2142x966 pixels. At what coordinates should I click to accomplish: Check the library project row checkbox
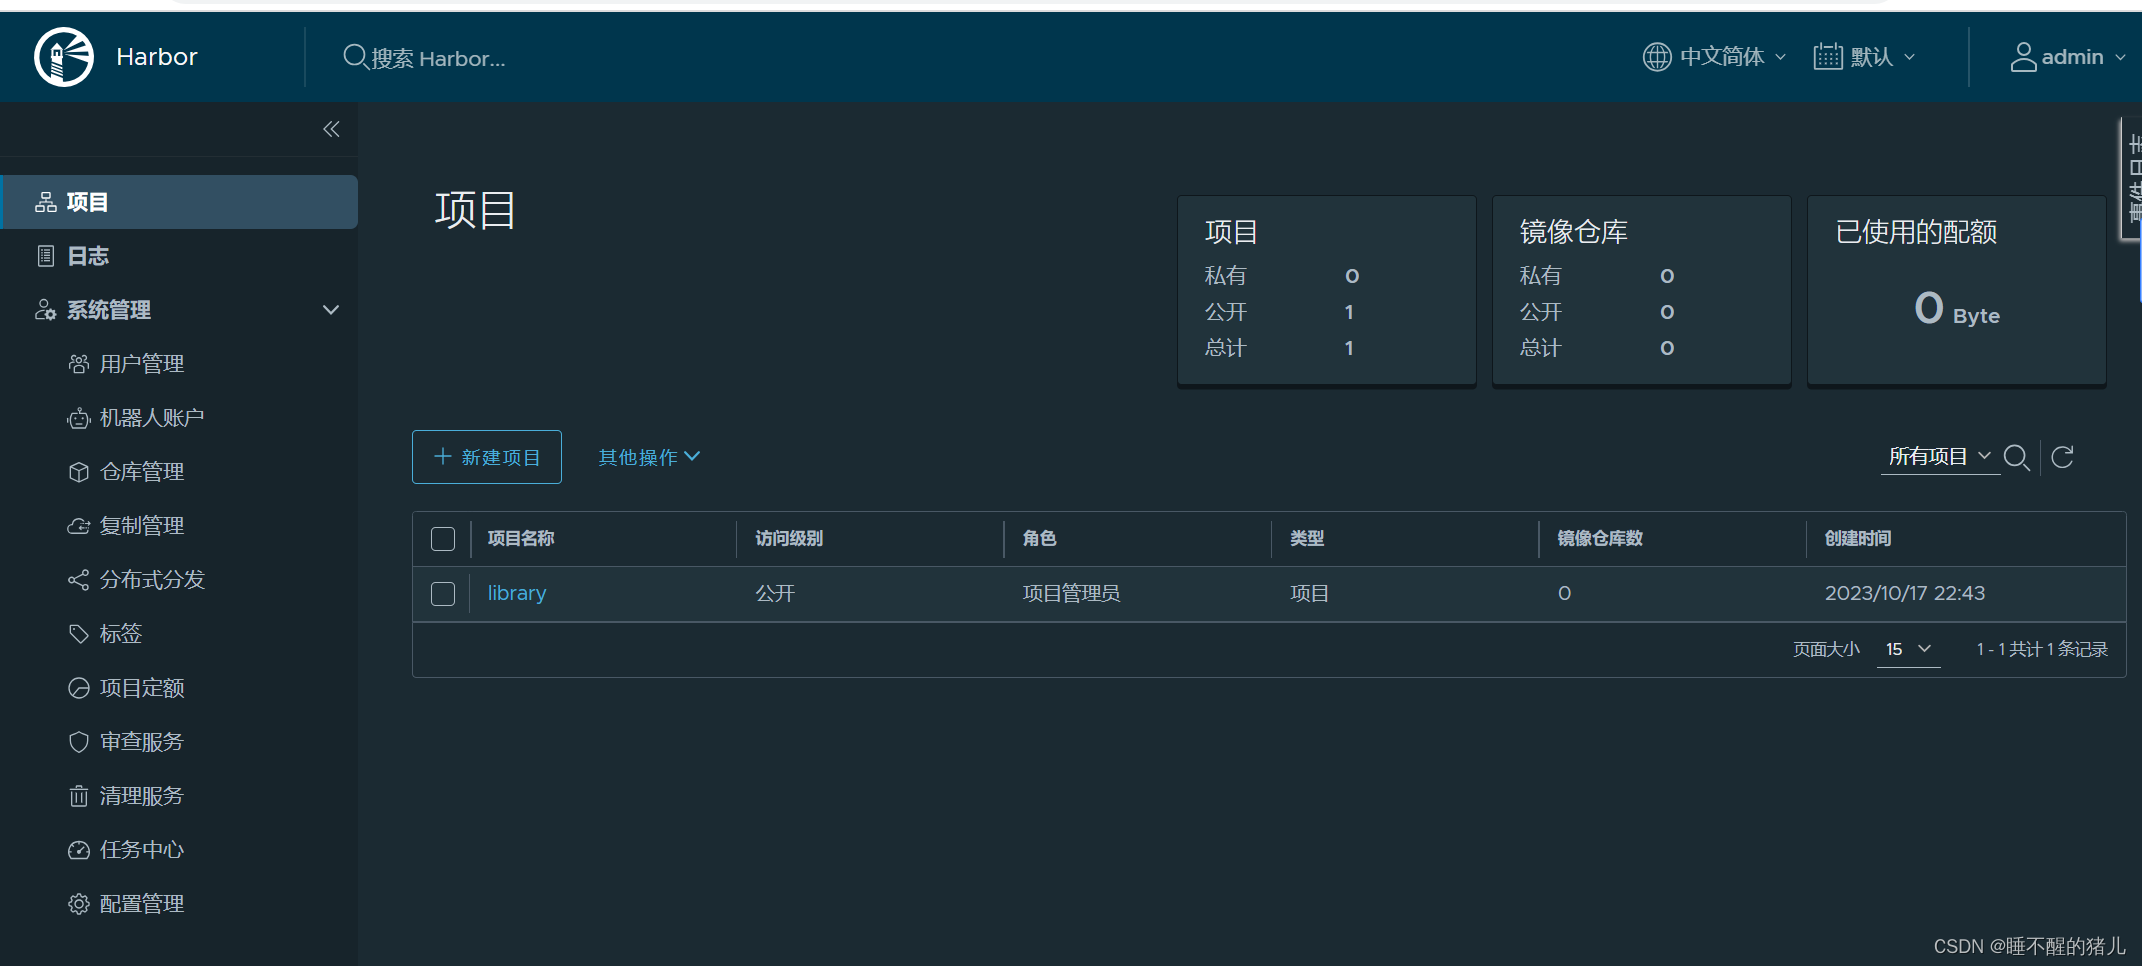tap(443, 594)
